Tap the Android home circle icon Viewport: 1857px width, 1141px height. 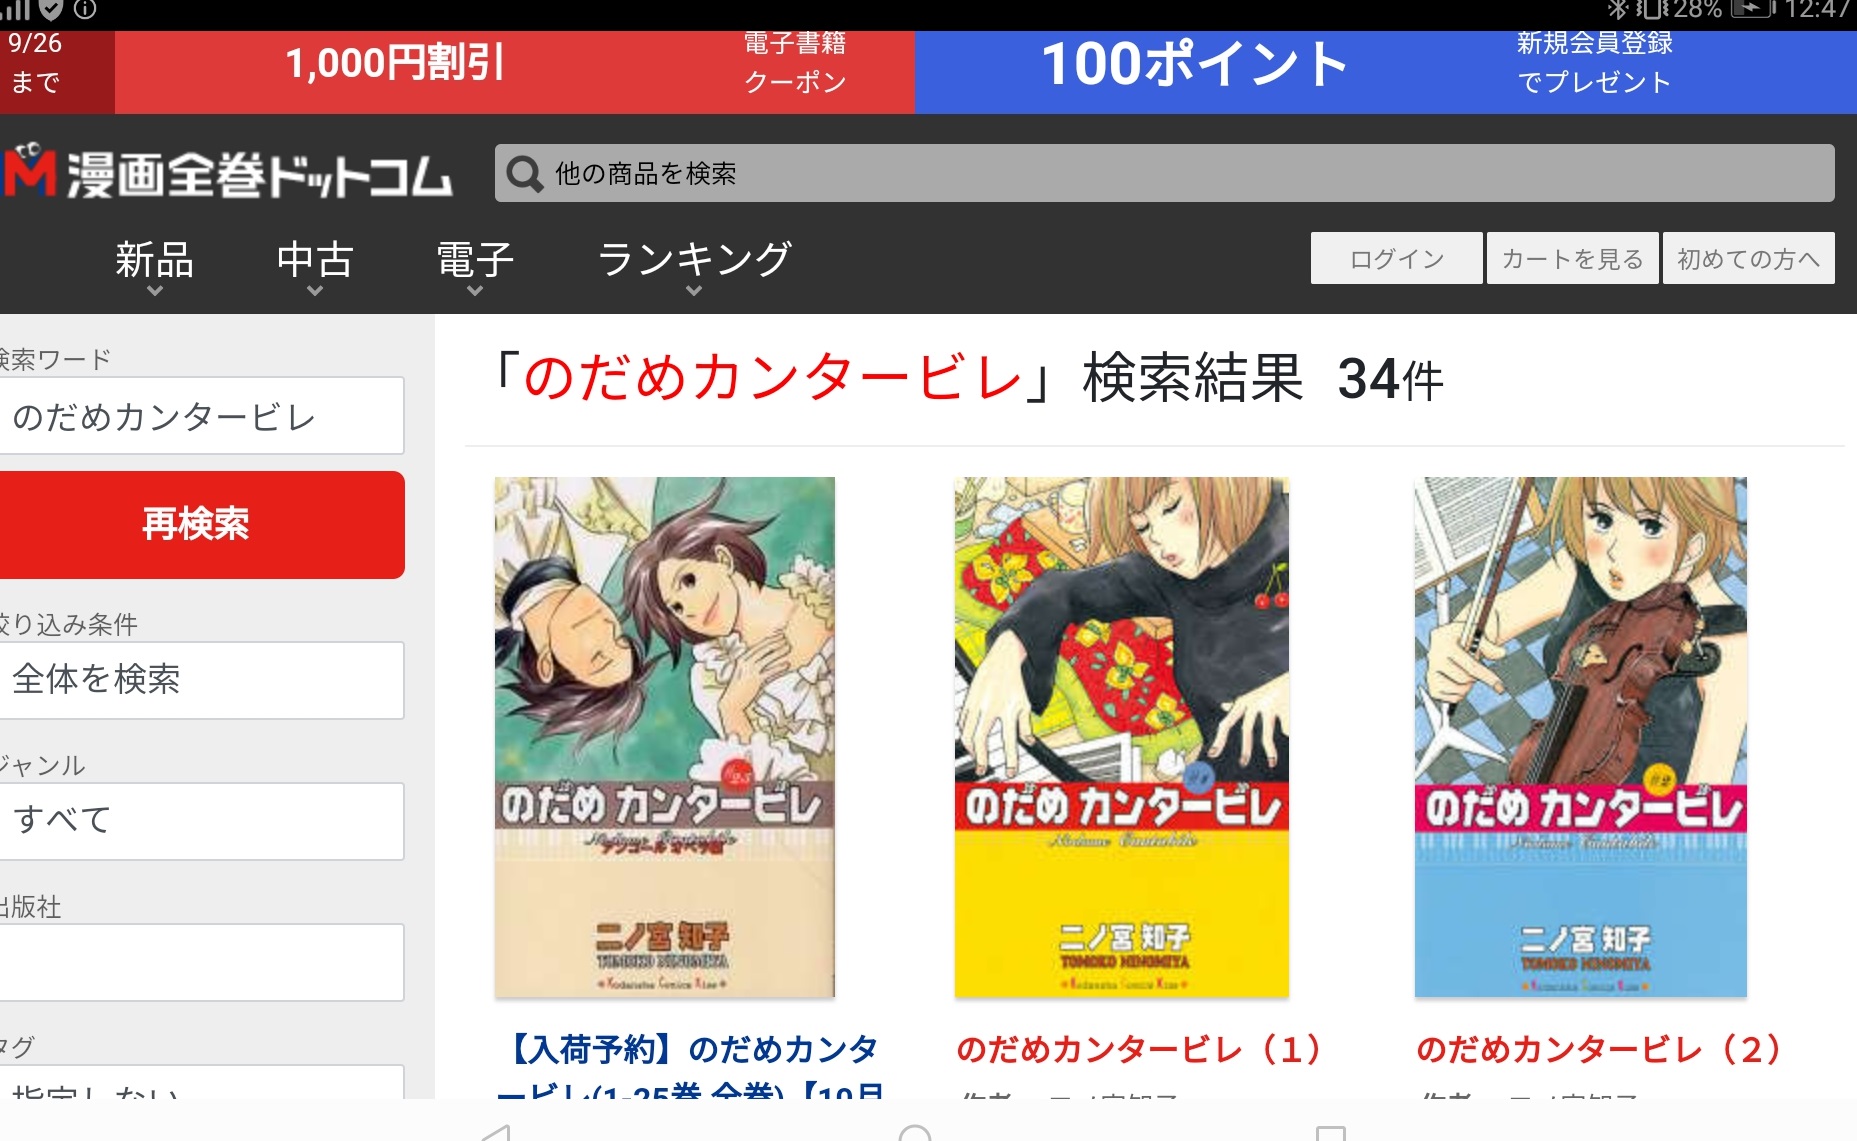pos(914,1132)
